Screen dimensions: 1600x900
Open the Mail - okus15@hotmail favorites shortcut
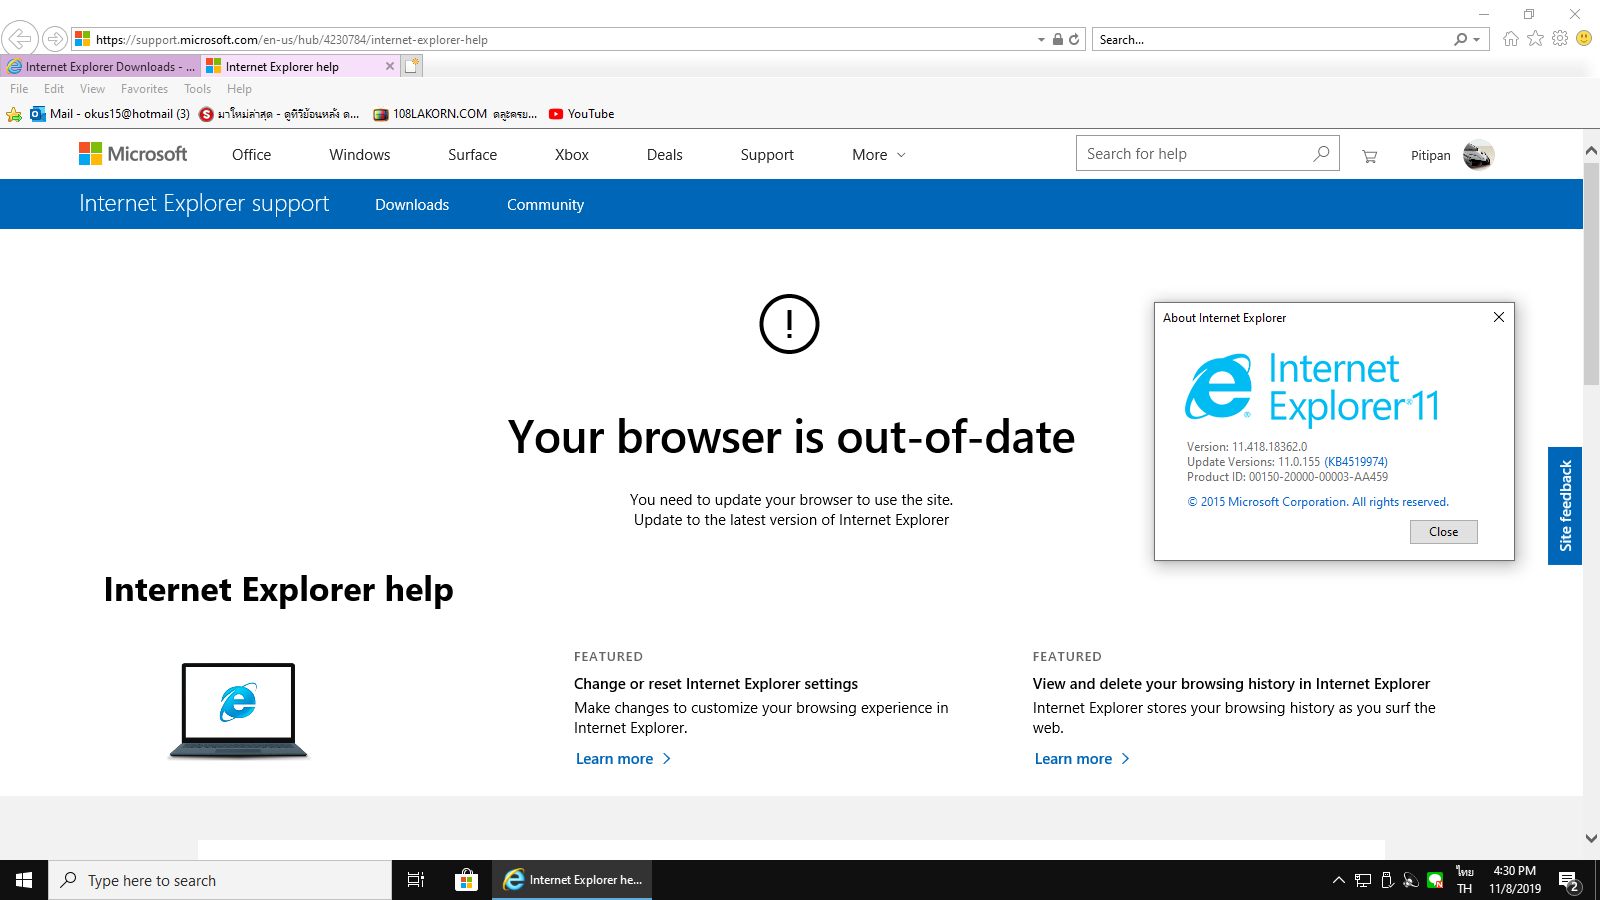[110, 114]
